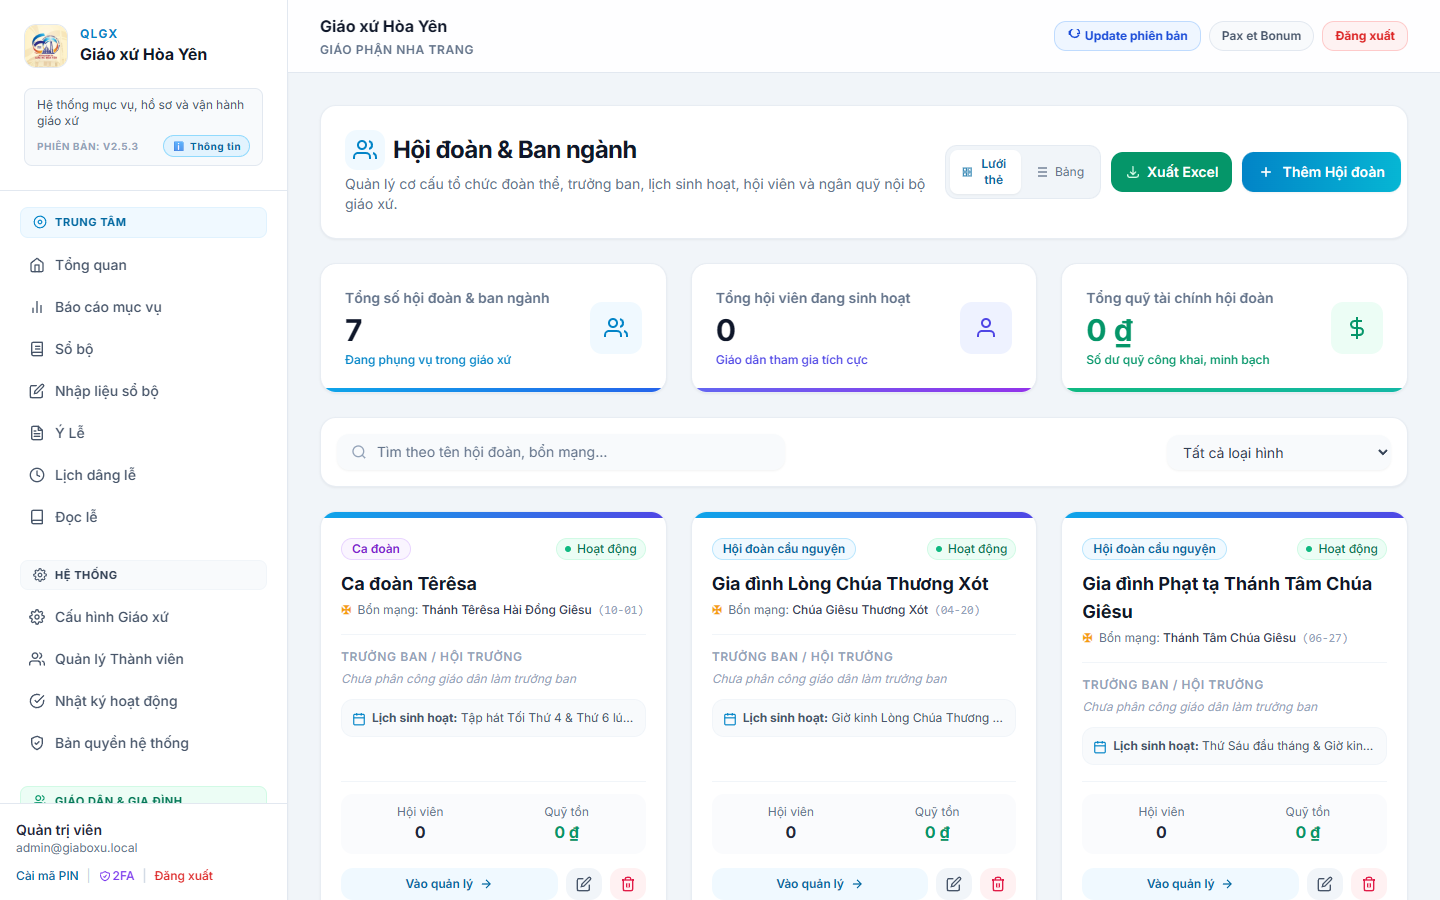This screenshot has height=900, width=1440.
Task: Click the 2FA link
Action: [117, 876]
